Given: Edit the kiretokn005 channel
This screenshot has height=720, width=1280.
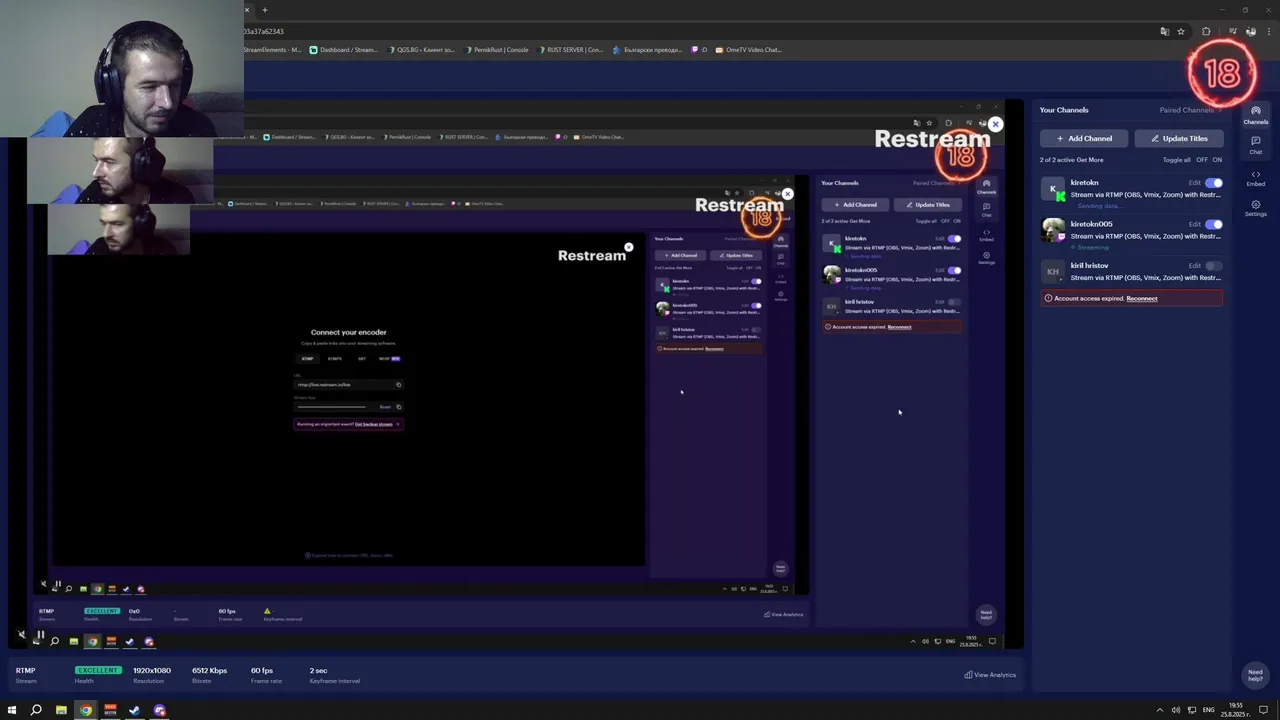Looking at the screenshot, I should coord(1195,224).
